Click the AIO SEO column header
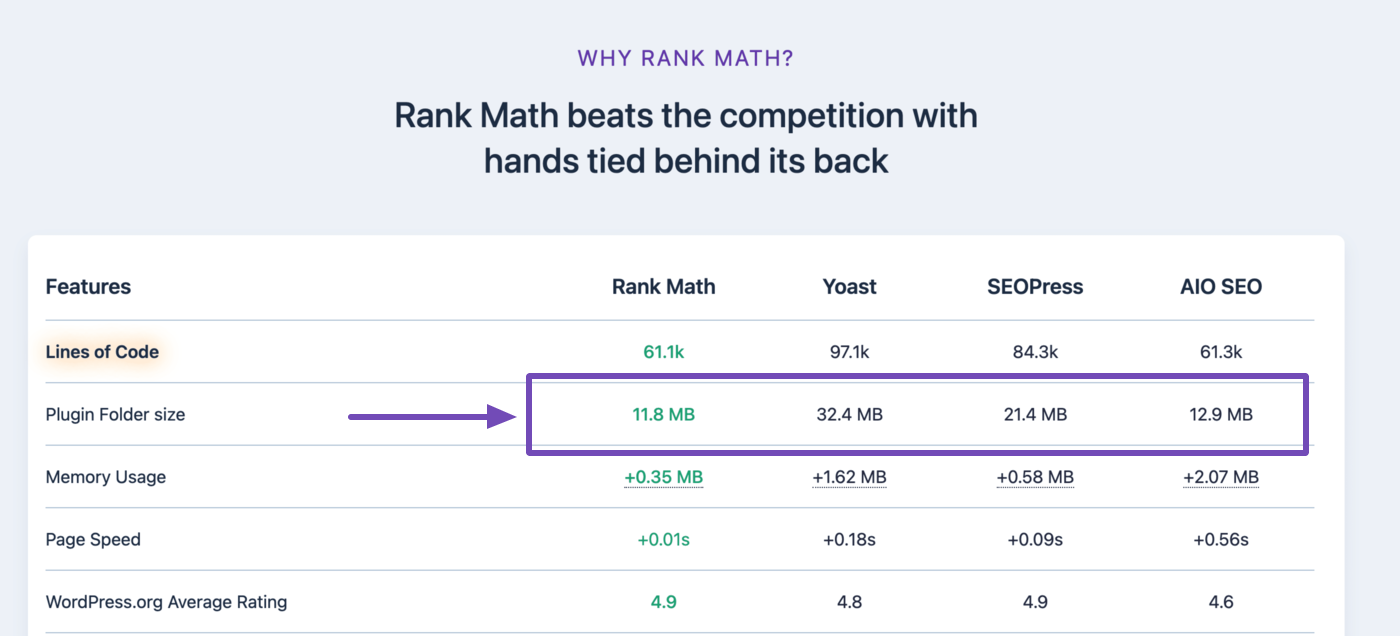Screen dimensions: 1400x636 click(1220, 287)
